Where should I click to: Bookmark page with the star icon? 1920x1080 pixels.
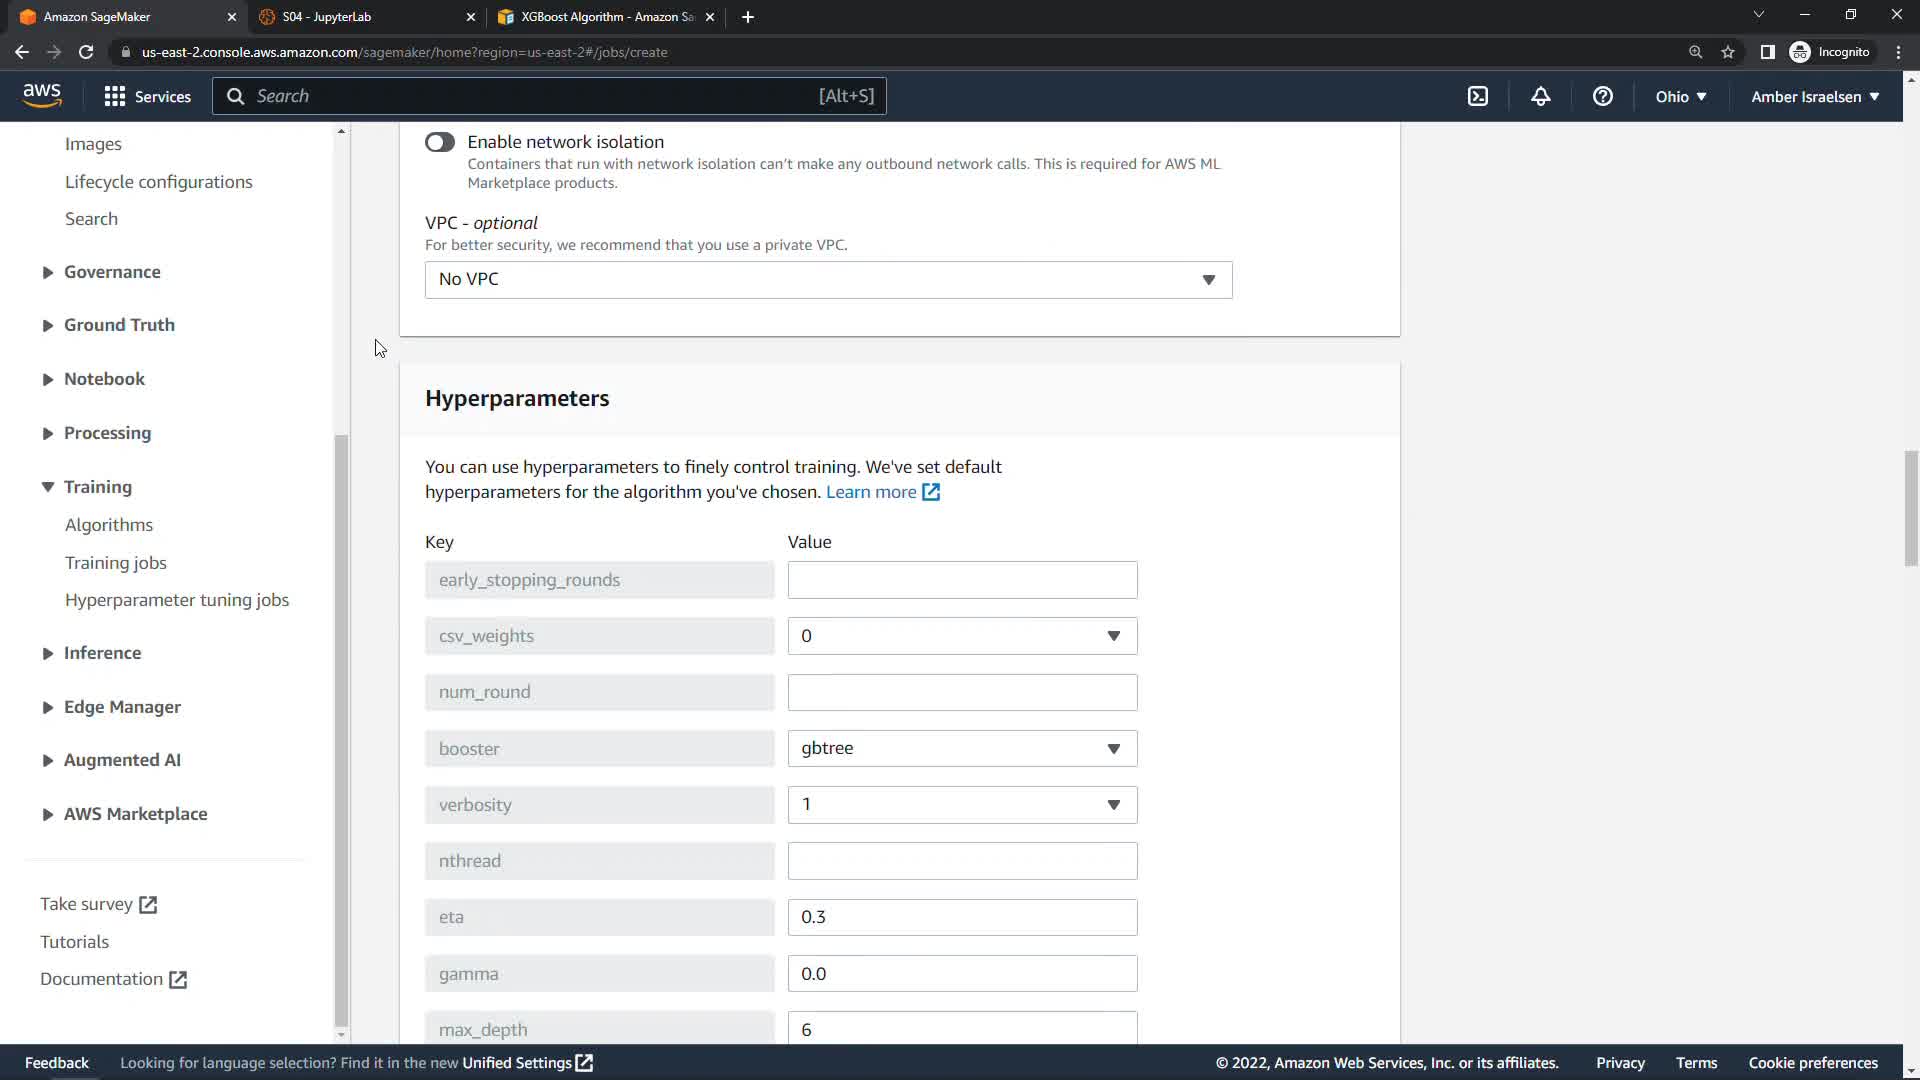(1727, 52)
